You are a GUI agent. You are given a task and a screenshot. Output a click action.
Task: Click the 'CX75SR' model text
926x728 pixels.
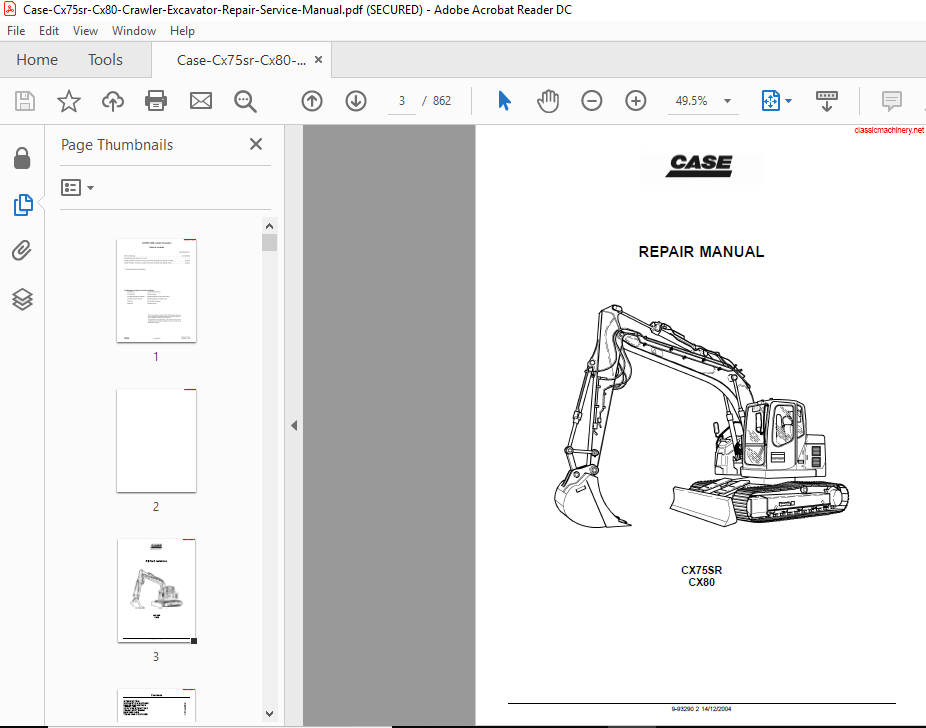coord(701,570)
